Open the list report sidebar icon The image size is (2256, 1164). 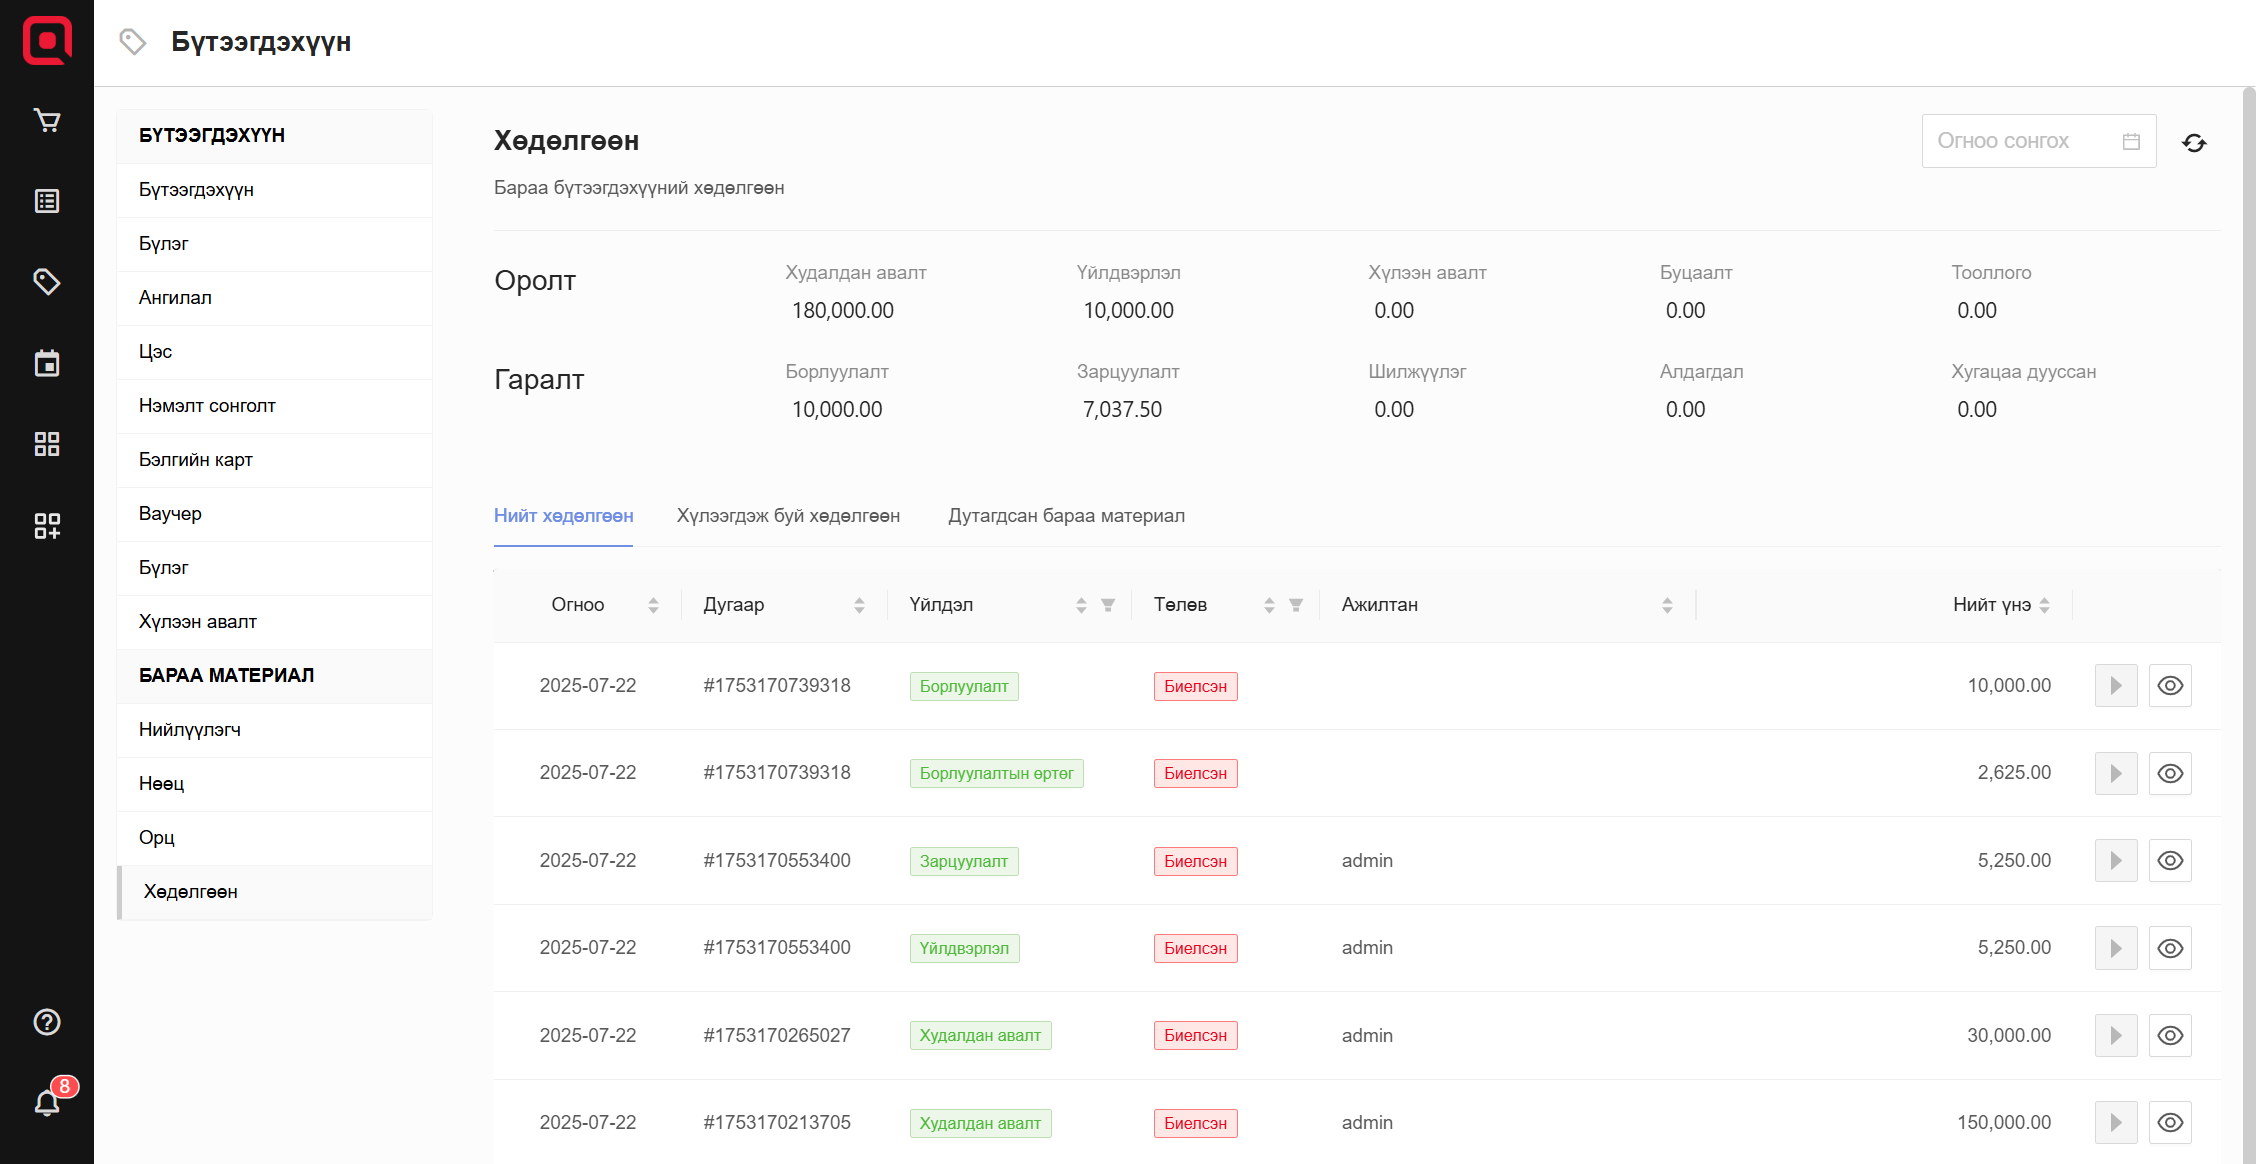coord(47,201)
